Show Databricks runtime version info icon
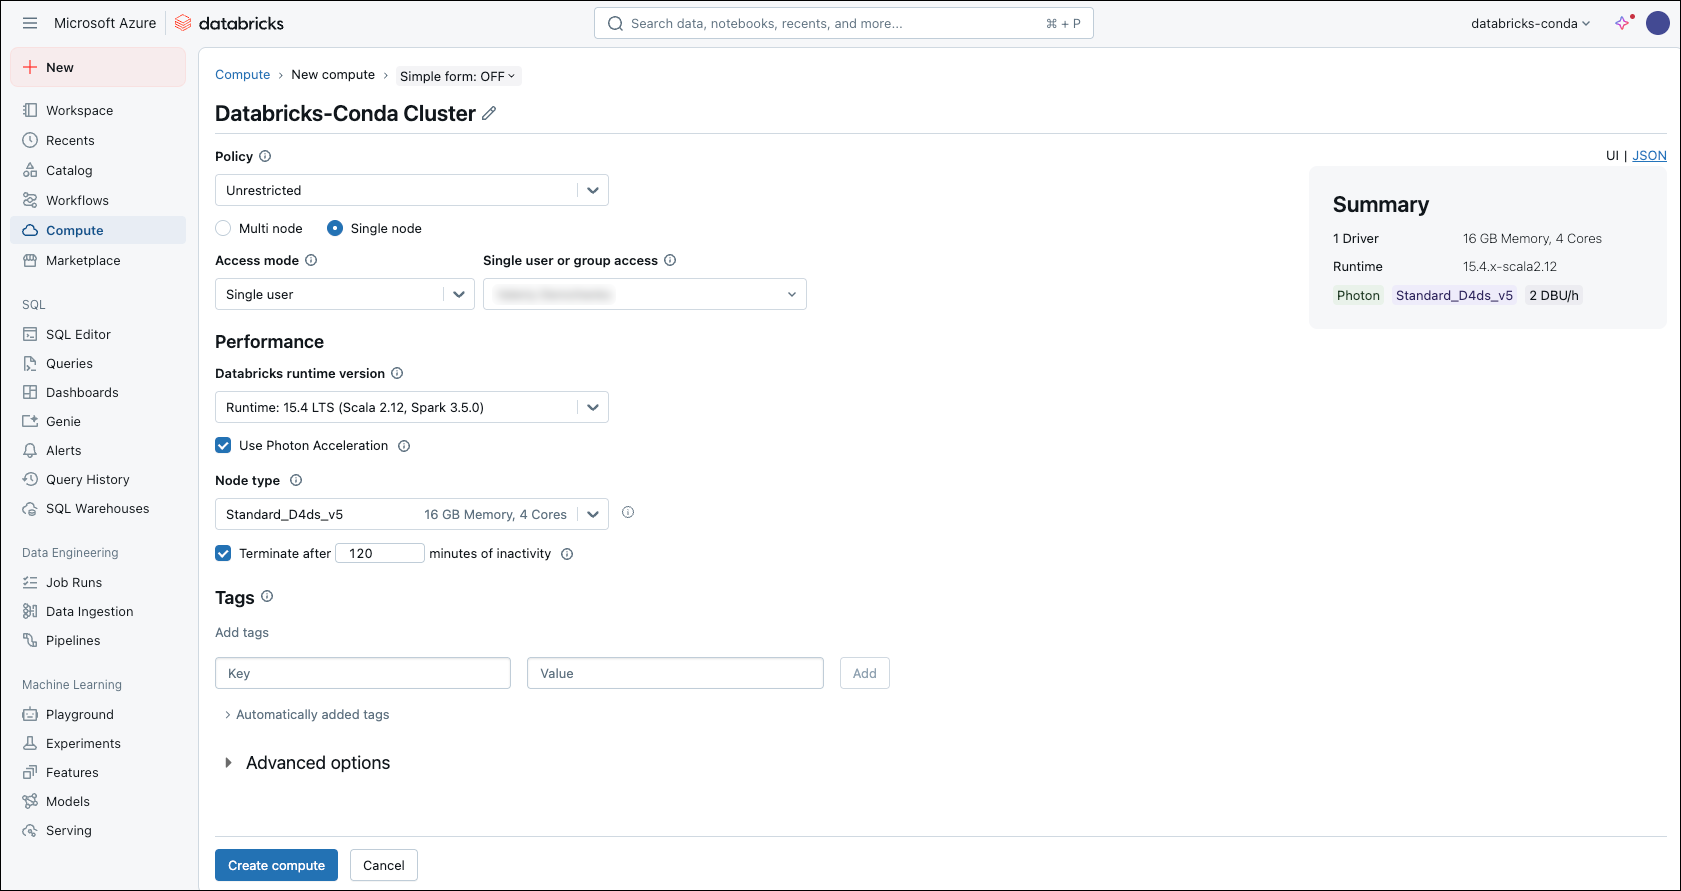Screen dimensions: 1681x891 pyautogui.click(x=397, y=373)
